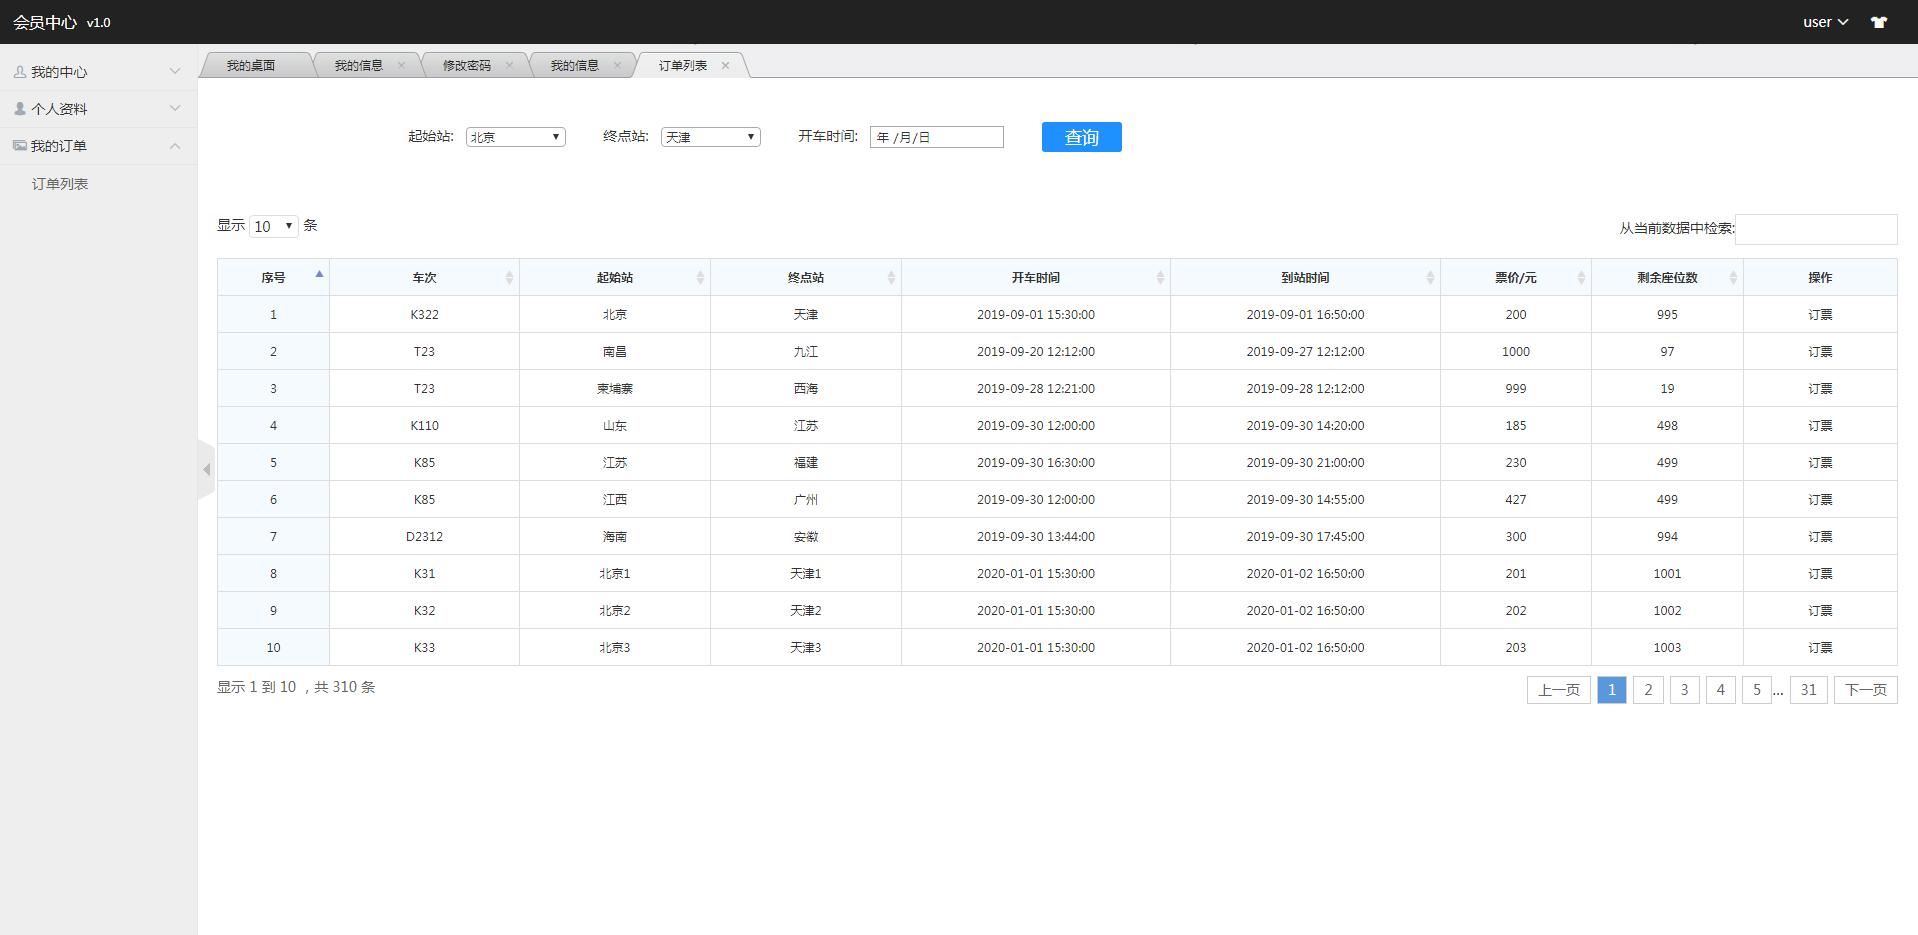Screen dimensions: 1918x935
Task: Click 订票 for K85 from 江苏
Action: [x=1820, y=463]
